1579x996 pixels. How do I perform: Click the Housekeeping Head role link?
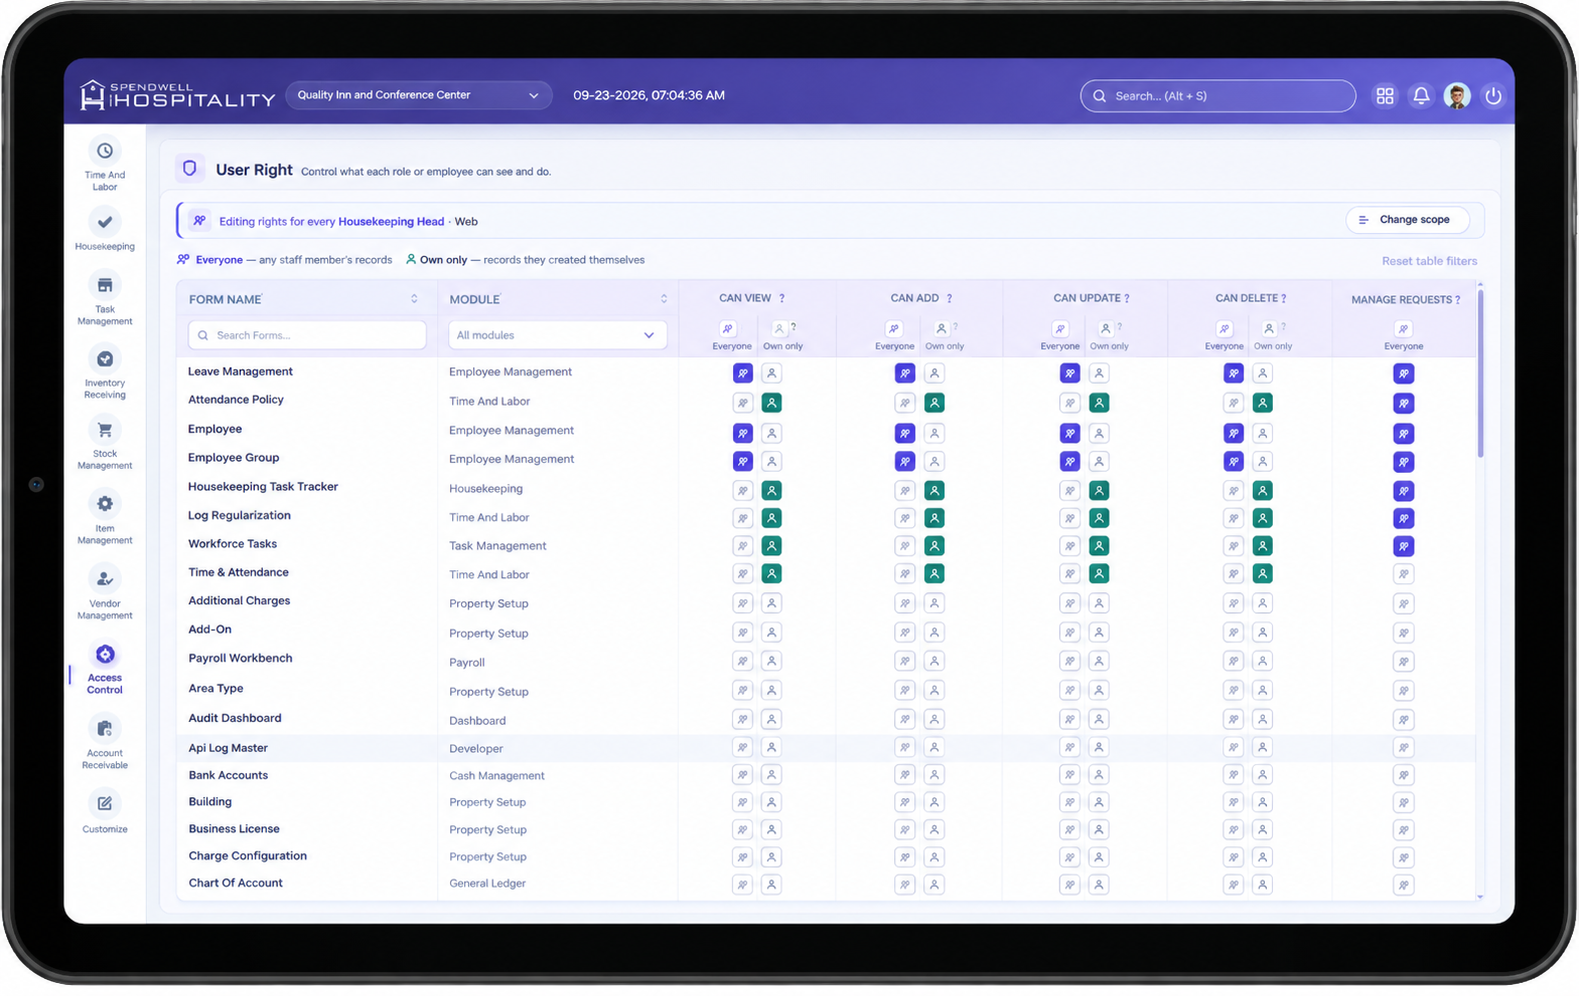(x=391, y=222)
